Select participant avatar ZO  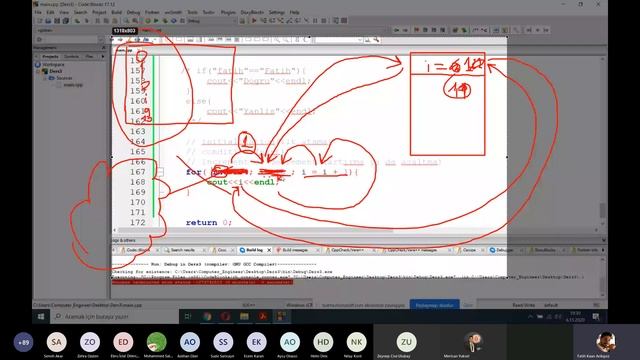tap(90, 342)
